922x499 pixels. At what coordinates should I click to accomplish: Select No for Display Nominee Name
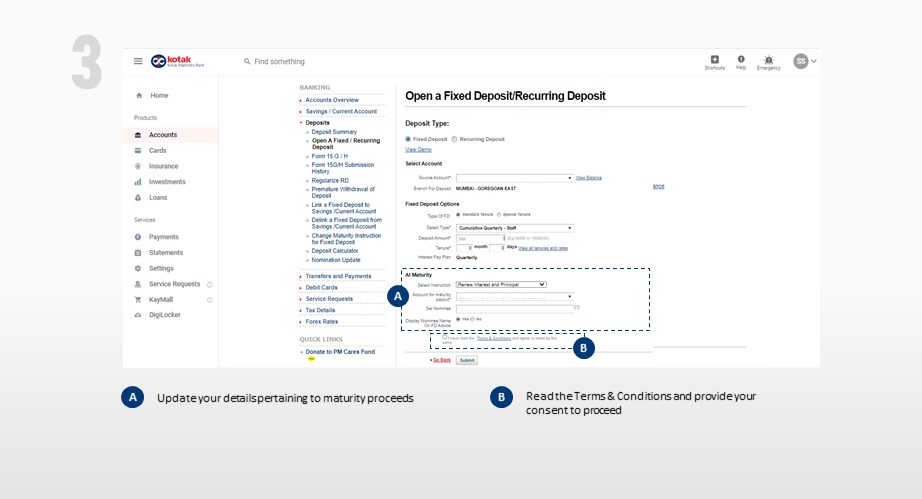point(472,319)
